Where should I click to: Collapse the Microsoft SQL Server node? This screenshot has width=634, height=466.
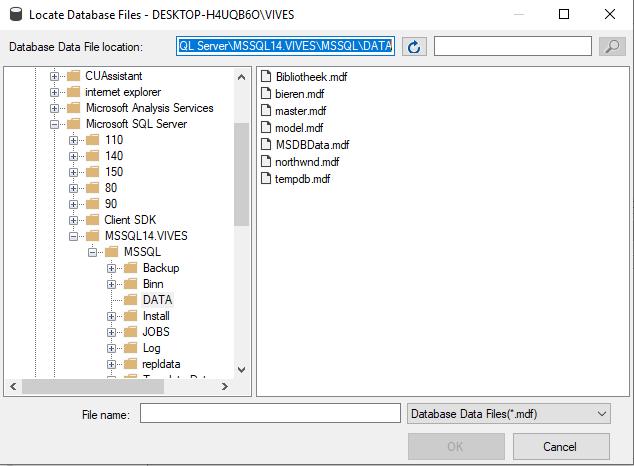pos(54,124)
